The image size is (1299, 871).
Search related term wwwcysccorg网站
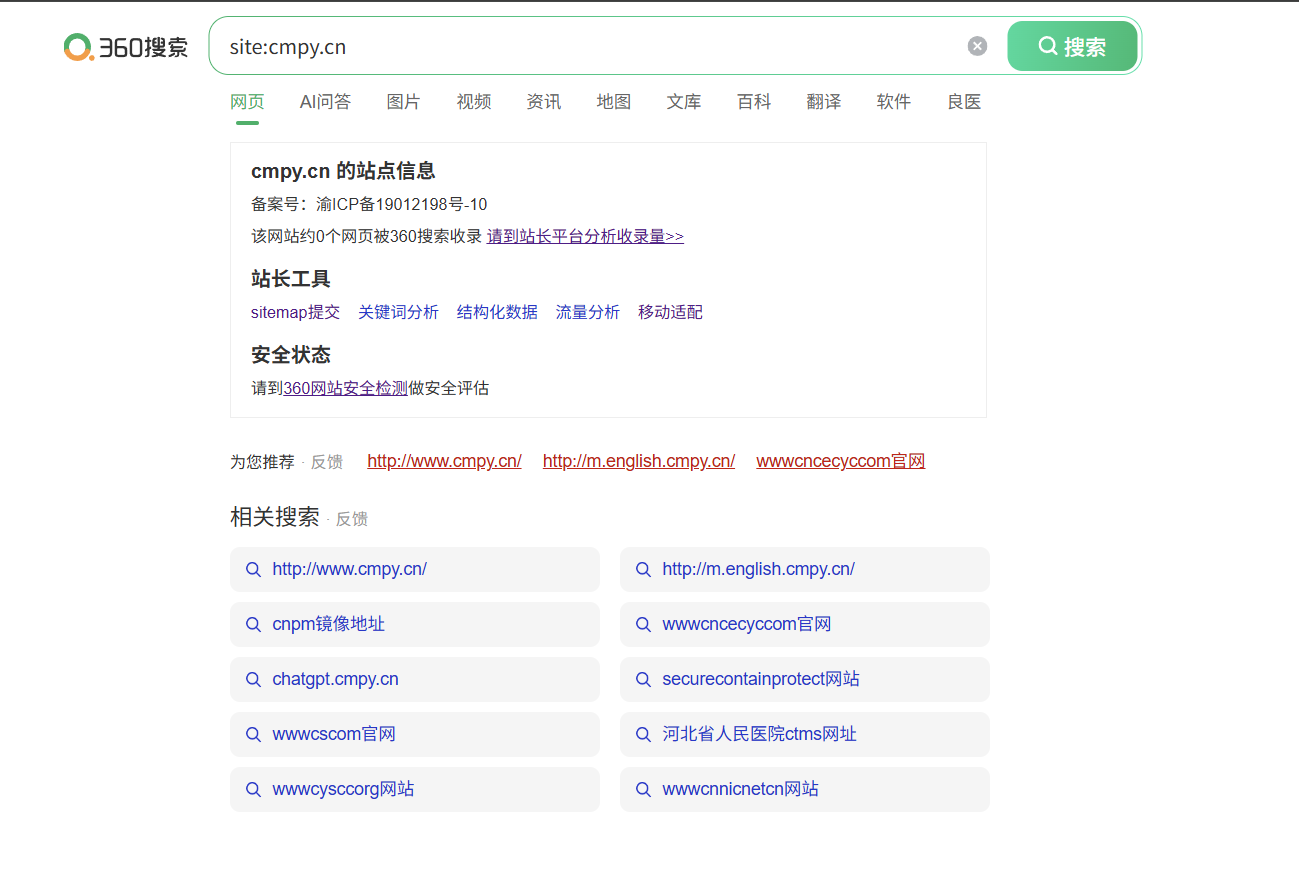pyautogui.click(x=415, y=789)
